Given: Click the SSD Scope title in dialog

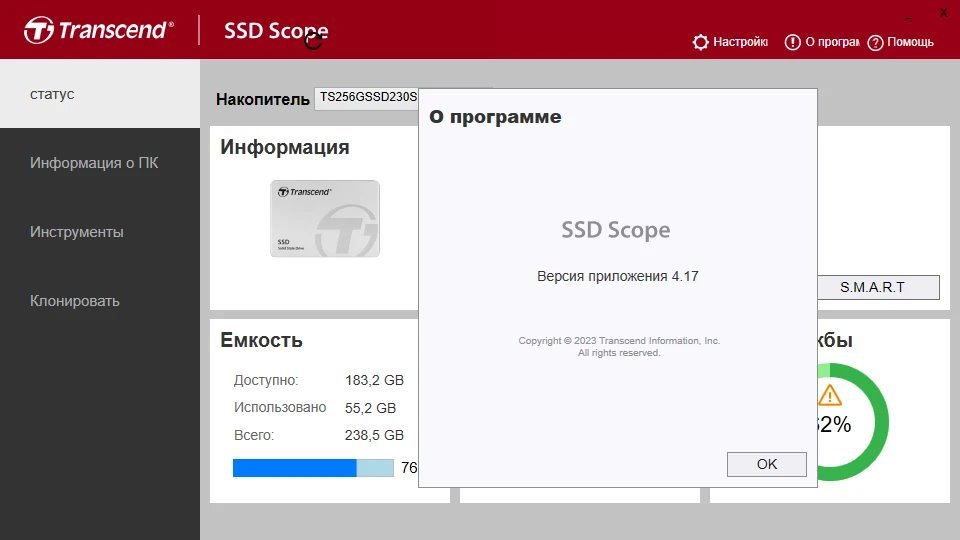Looking at the screenshot, I should [x=616, y=230].
